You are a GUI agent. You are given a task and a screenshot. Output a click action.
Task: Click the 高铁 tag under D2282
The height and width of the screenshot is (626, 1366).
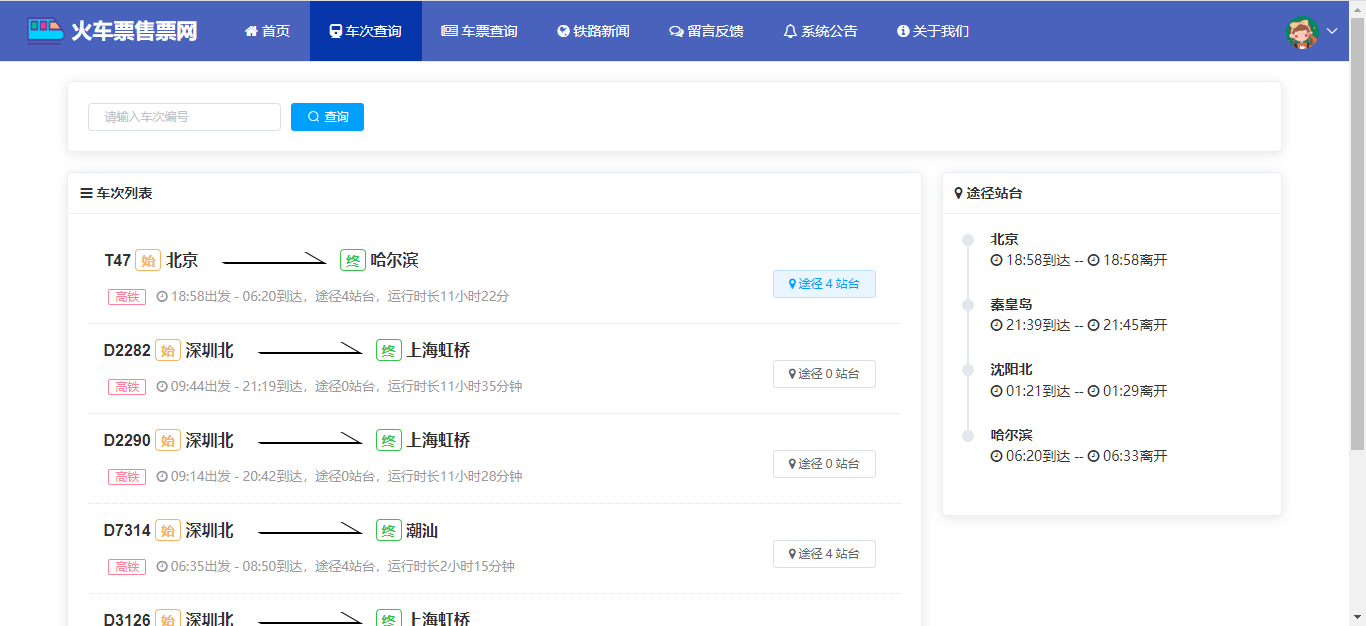pyautogui.click(x=127, y=387)
